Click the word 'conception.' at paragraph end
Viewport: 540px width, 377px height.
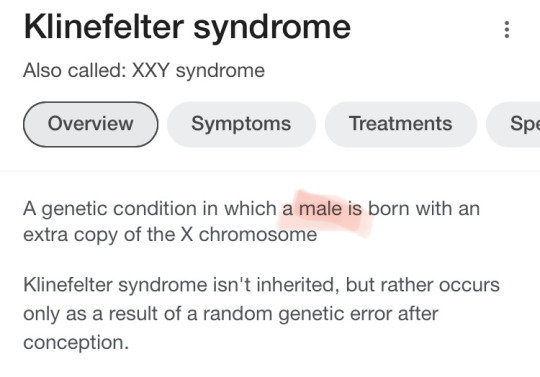pyautogui.click(x=76, y=343)
